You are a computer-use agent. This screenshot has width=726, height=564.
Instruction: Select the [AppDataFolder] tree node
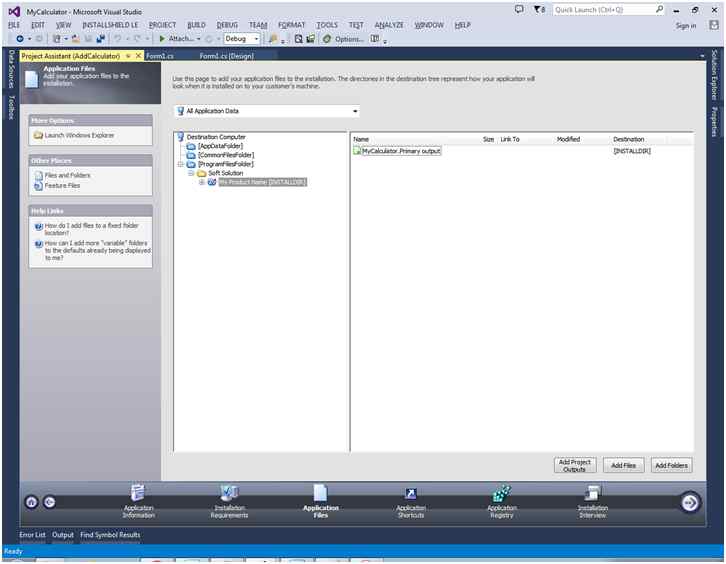220,146
